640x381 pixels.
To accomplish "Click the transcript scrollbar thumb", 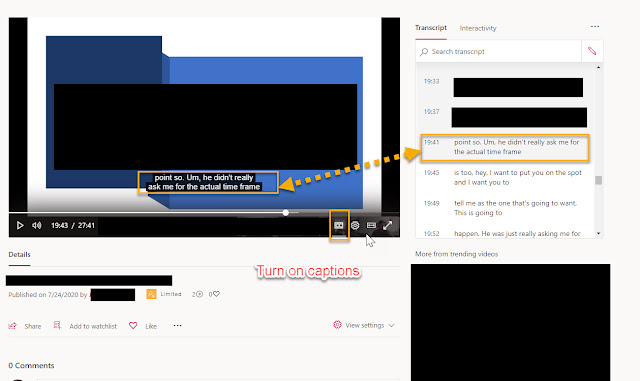I will point(598,180).
